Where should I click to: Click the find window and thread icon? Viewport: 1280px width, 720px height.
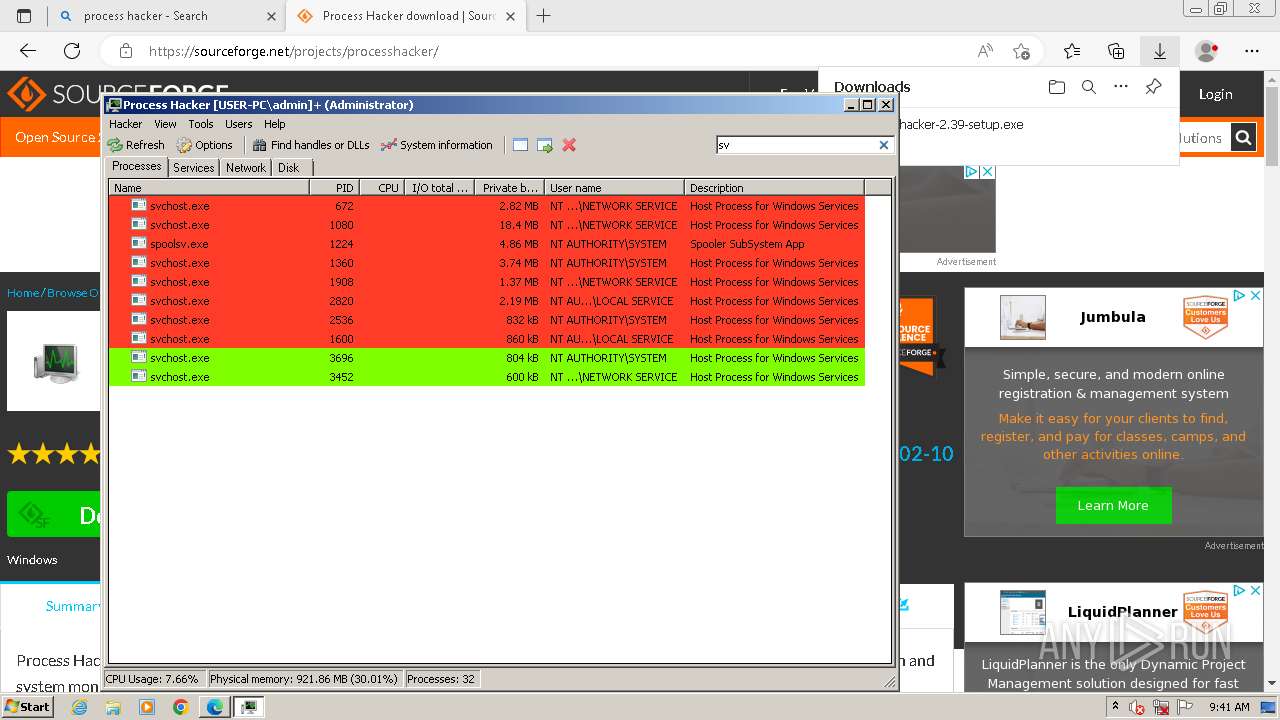545,145
